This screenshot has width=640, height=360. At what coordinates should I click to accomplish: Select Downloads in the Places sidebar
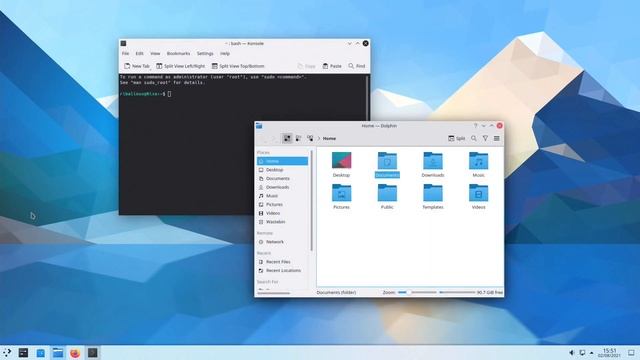282,187
